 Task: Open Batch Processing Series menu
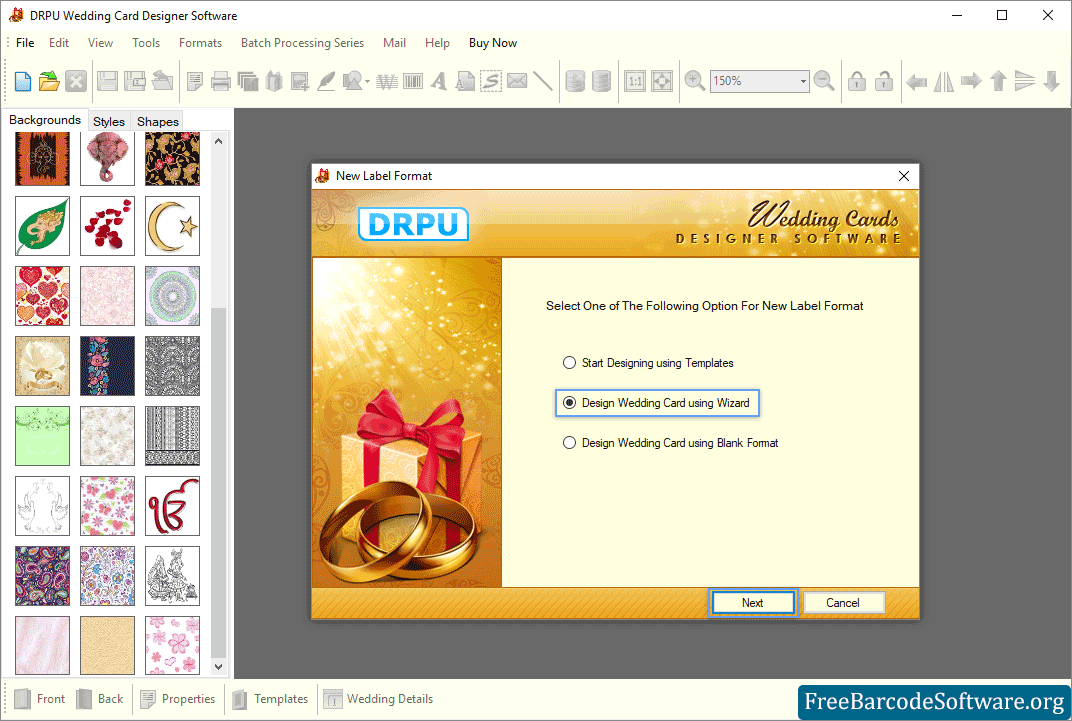tap(302, 42)
